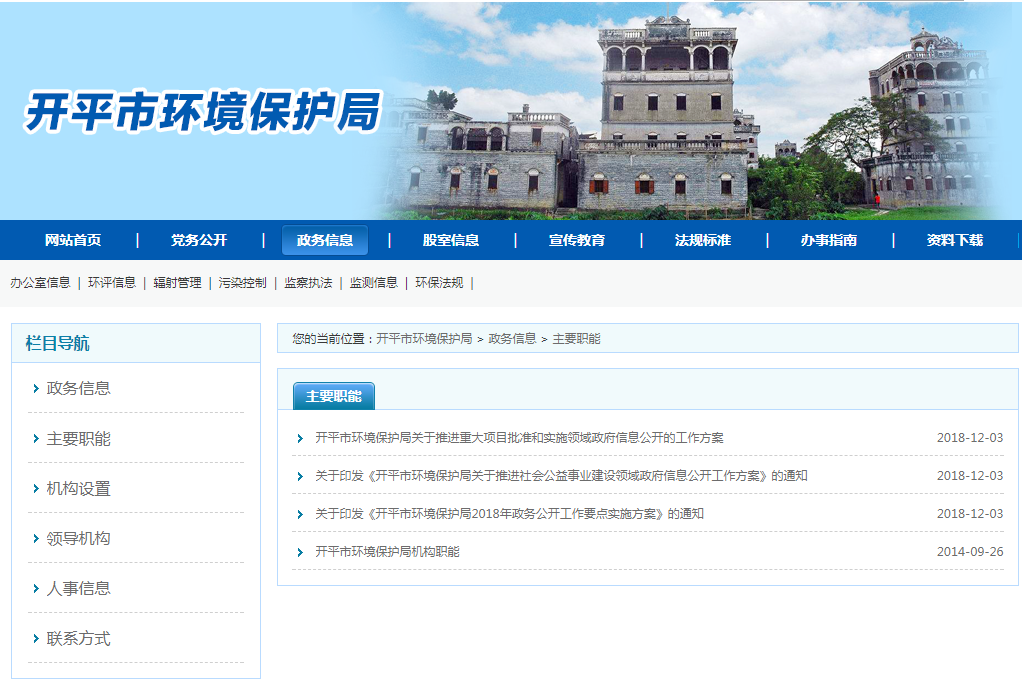Open the 网站首页 navigation item
1022x695 pixels.
tap(73, 240)
